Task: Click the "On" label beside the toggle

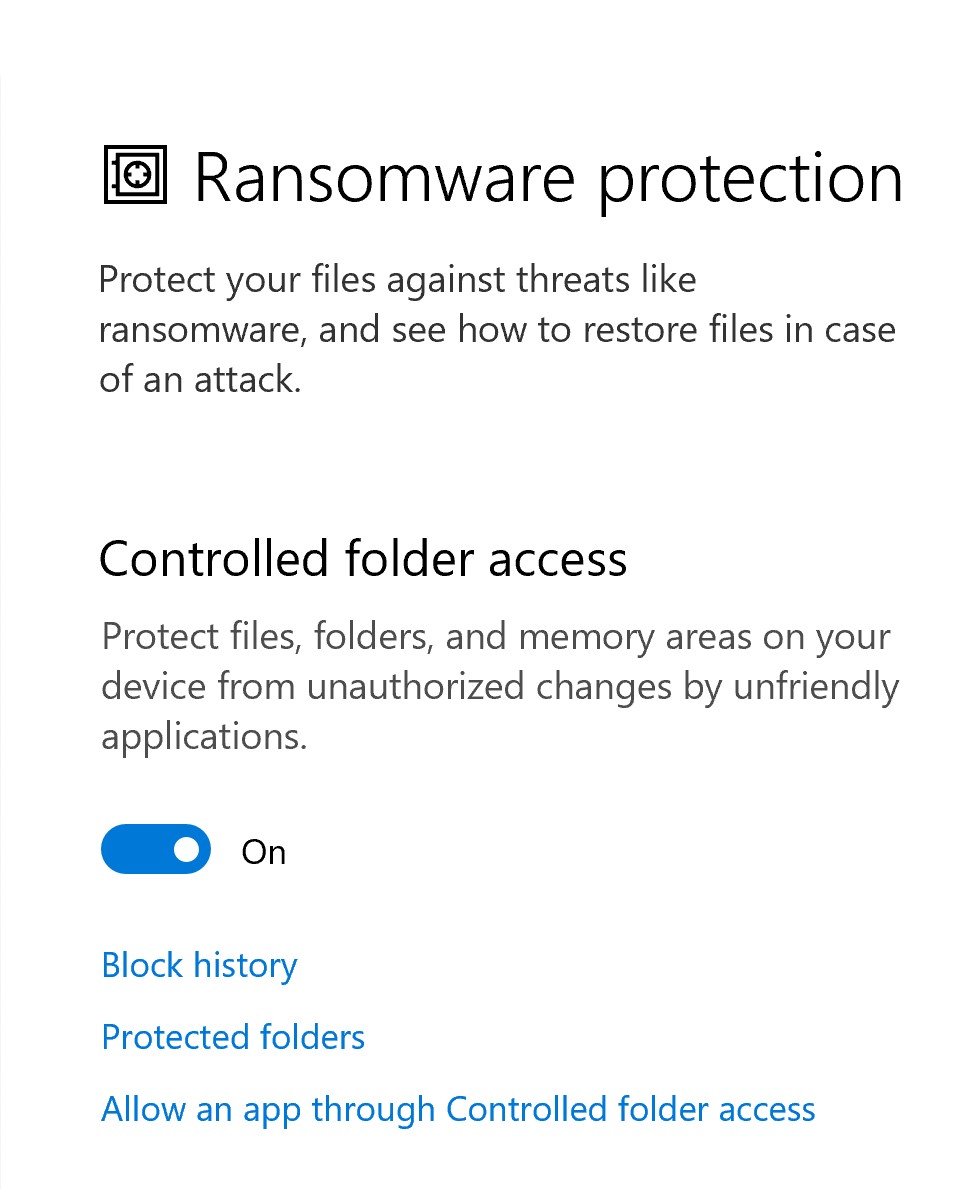Action: tap(264, 852)
